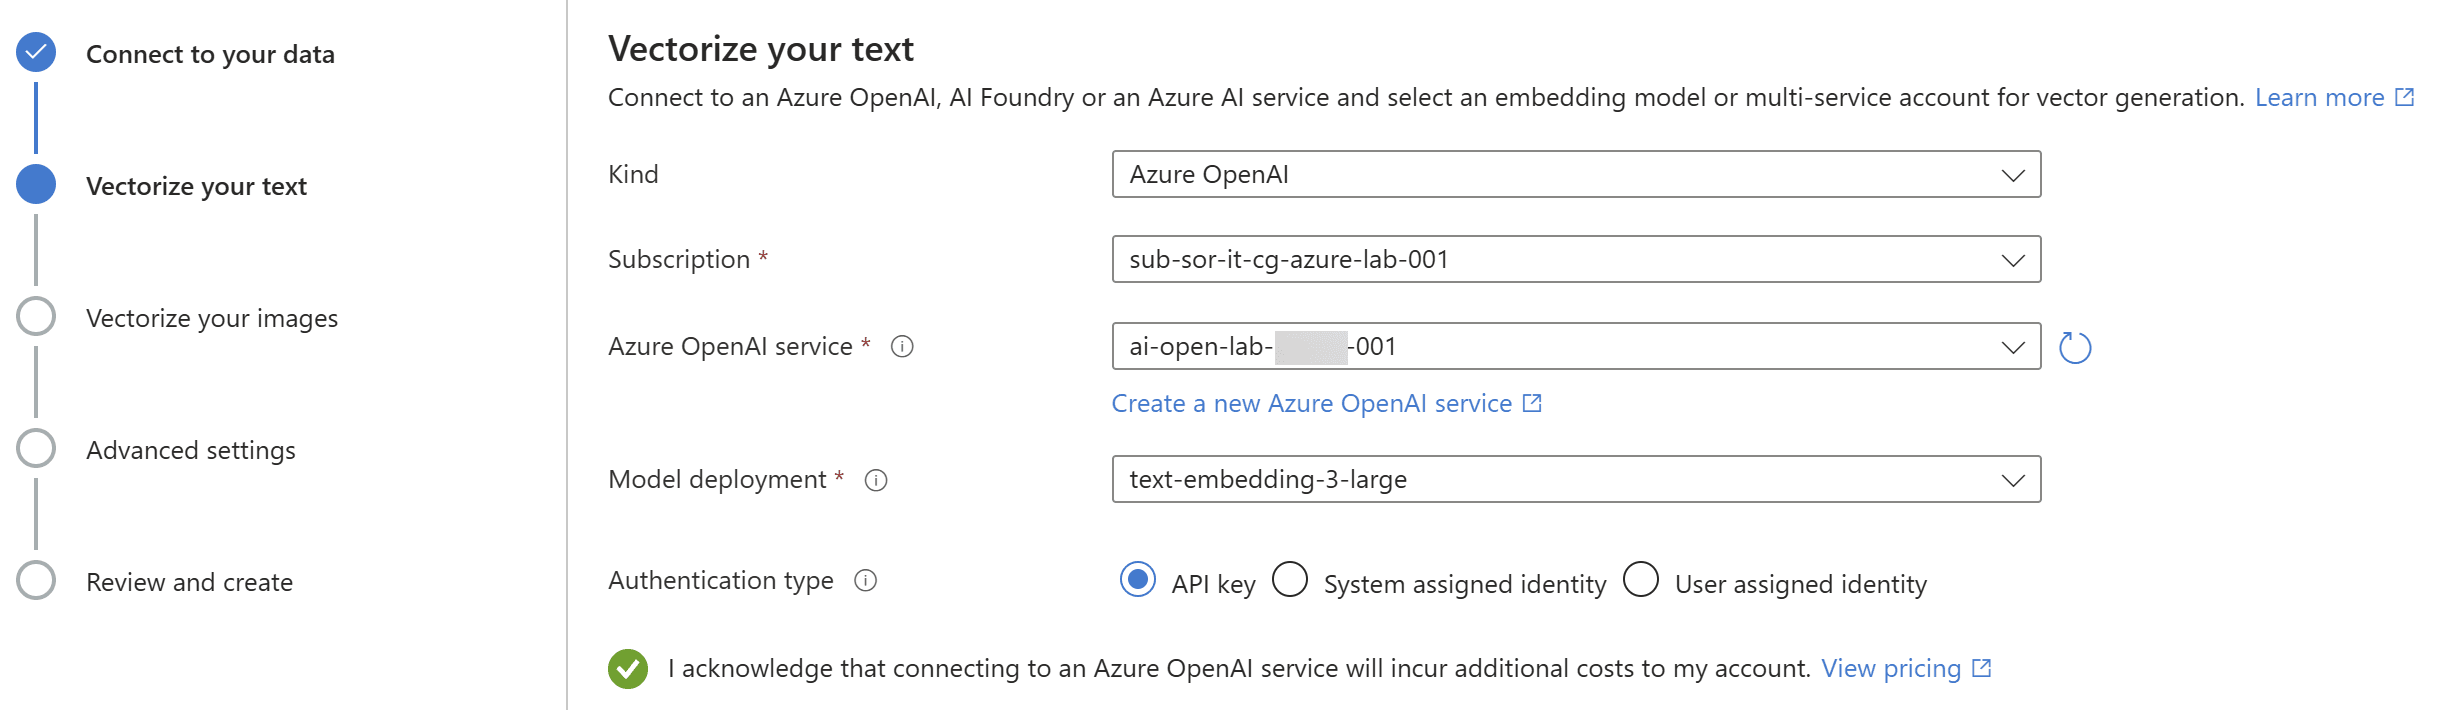Go to the Vectorize your images step
Viewport: 2446px width, 710px height.
pyautogui.click(x=212, y=318)
